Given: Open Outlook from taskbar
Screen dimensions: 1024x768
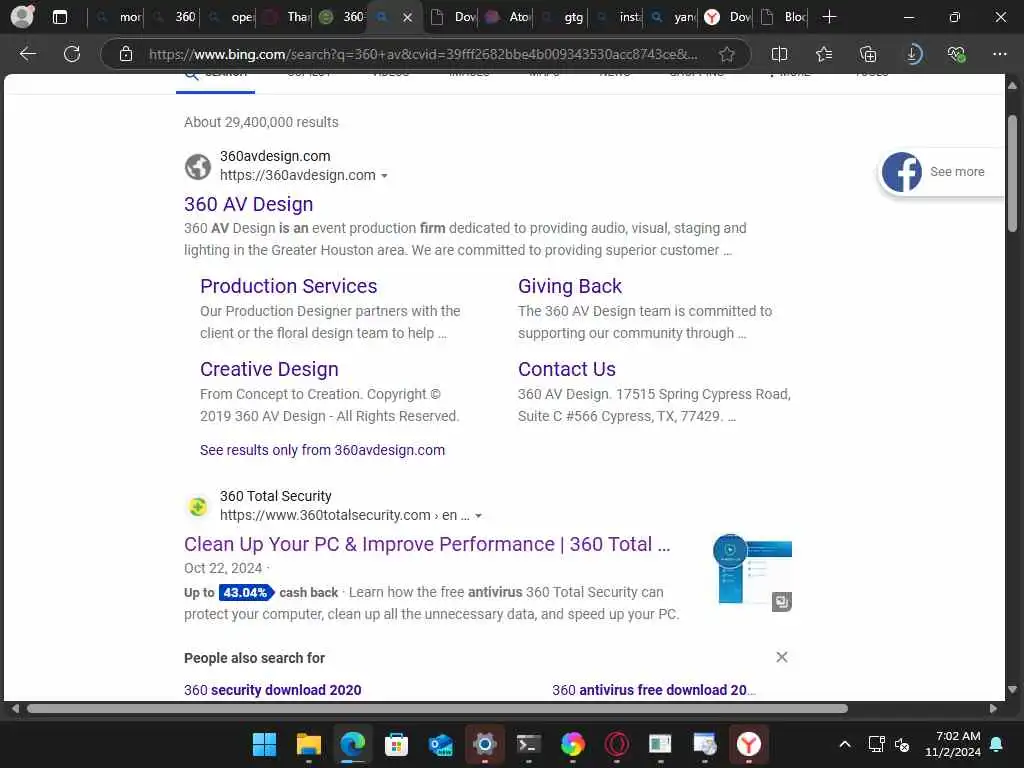Looking at the screenshot, I should tap(441, 744).
